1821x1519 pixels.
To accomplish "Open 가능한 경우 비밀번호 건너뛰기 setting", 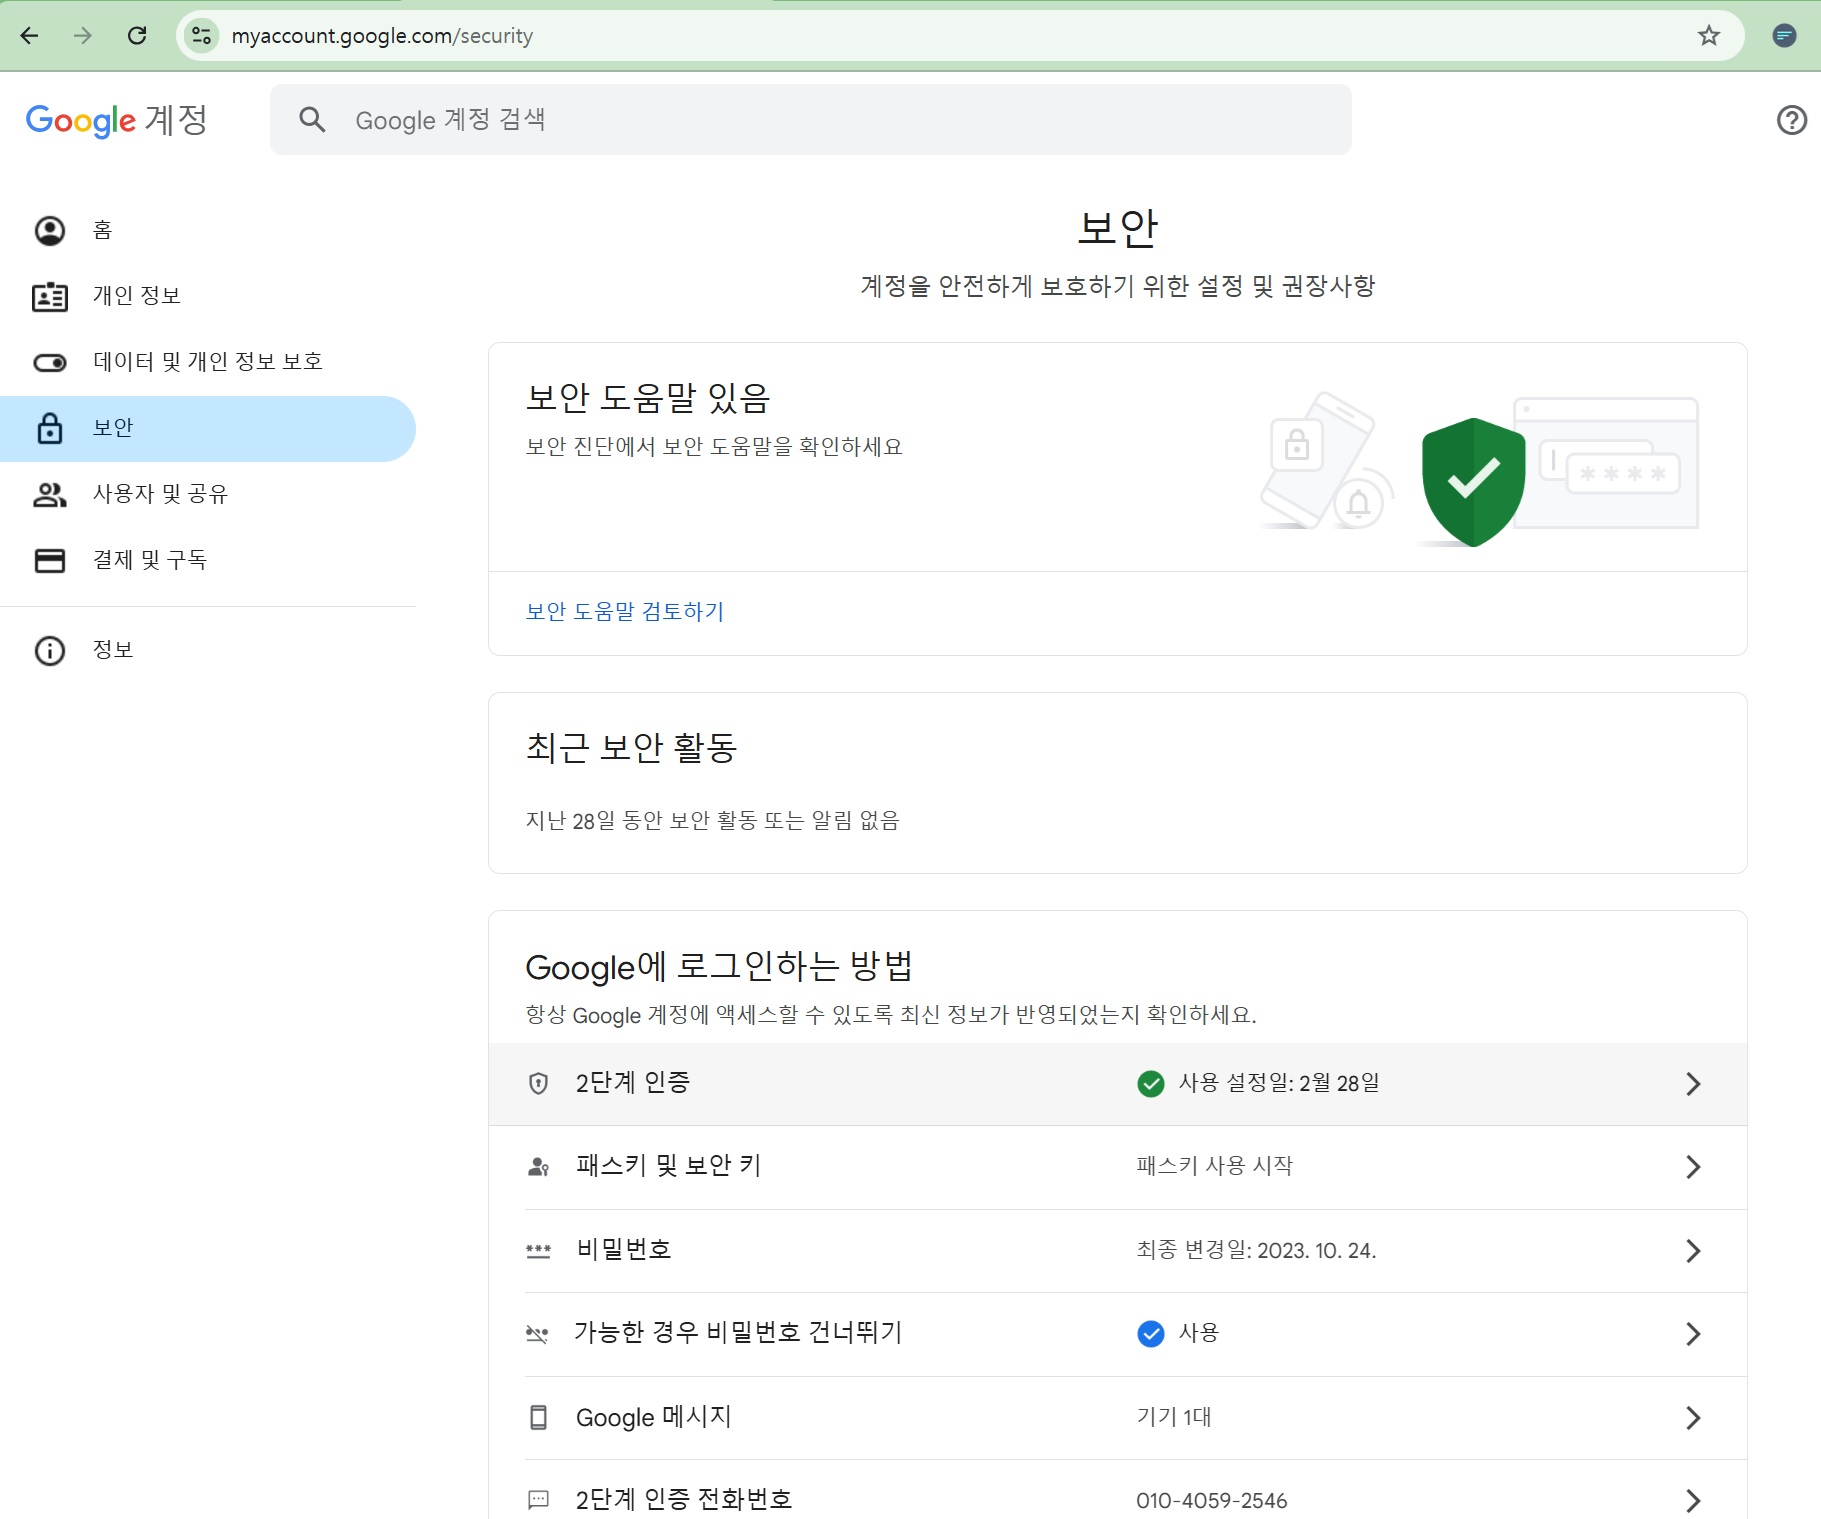I will 1116,1333.
